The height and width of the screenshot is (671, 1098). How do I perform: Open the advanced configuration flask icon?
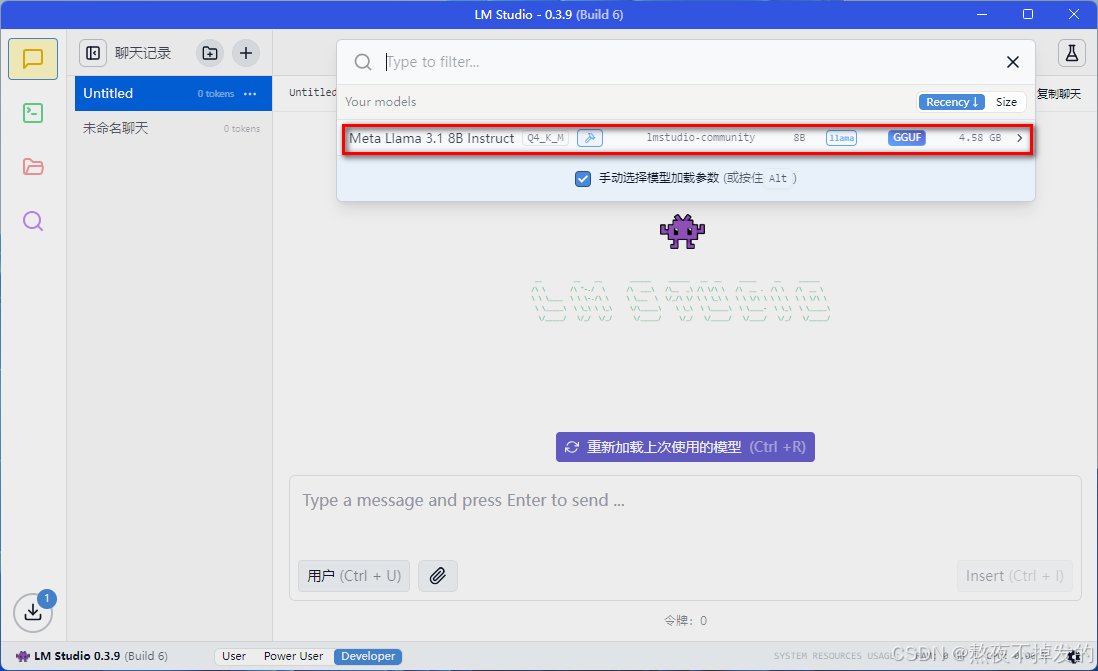point(1071,53)
